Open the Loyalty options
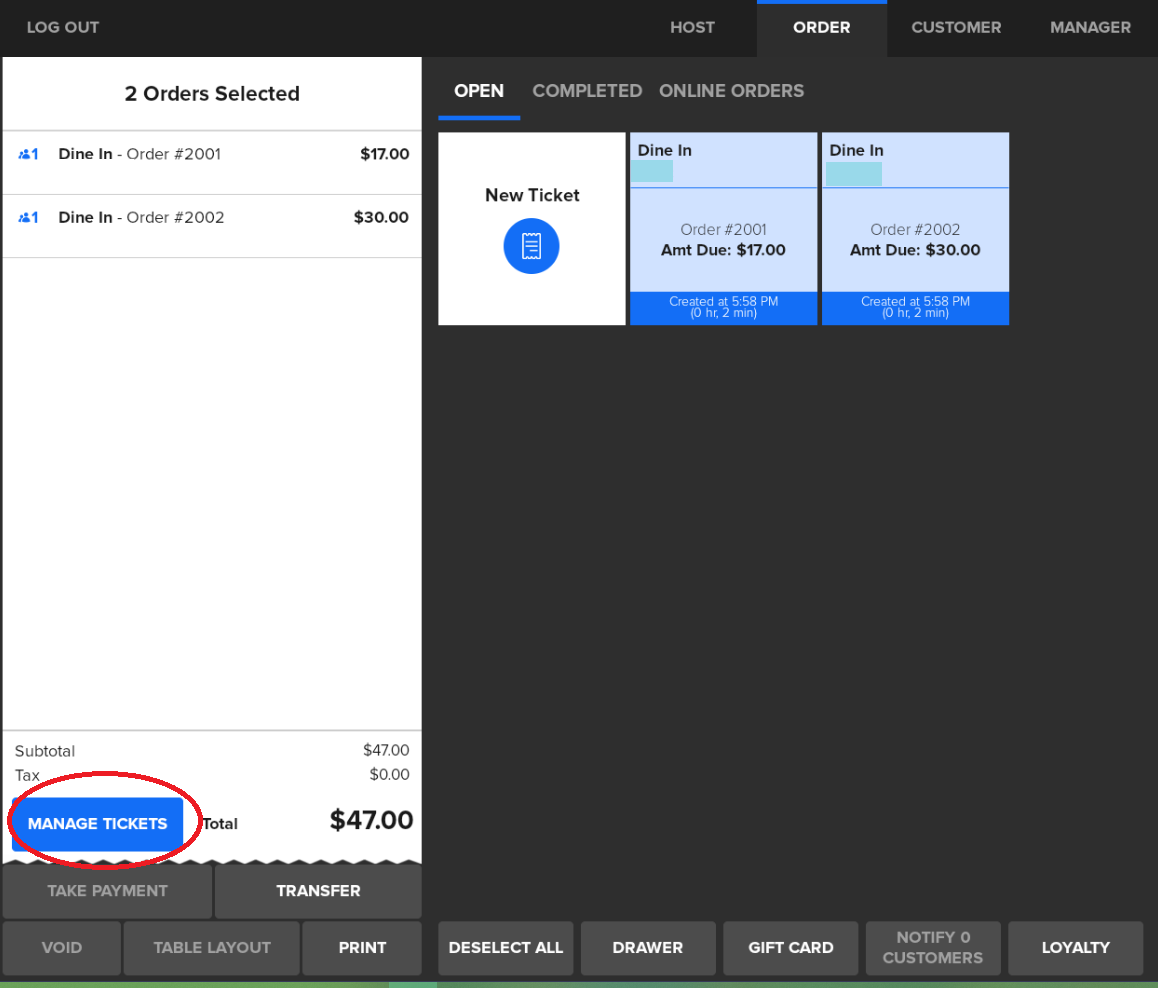The width and height of the screenshot is (1158, 988). click(1075, 948)
